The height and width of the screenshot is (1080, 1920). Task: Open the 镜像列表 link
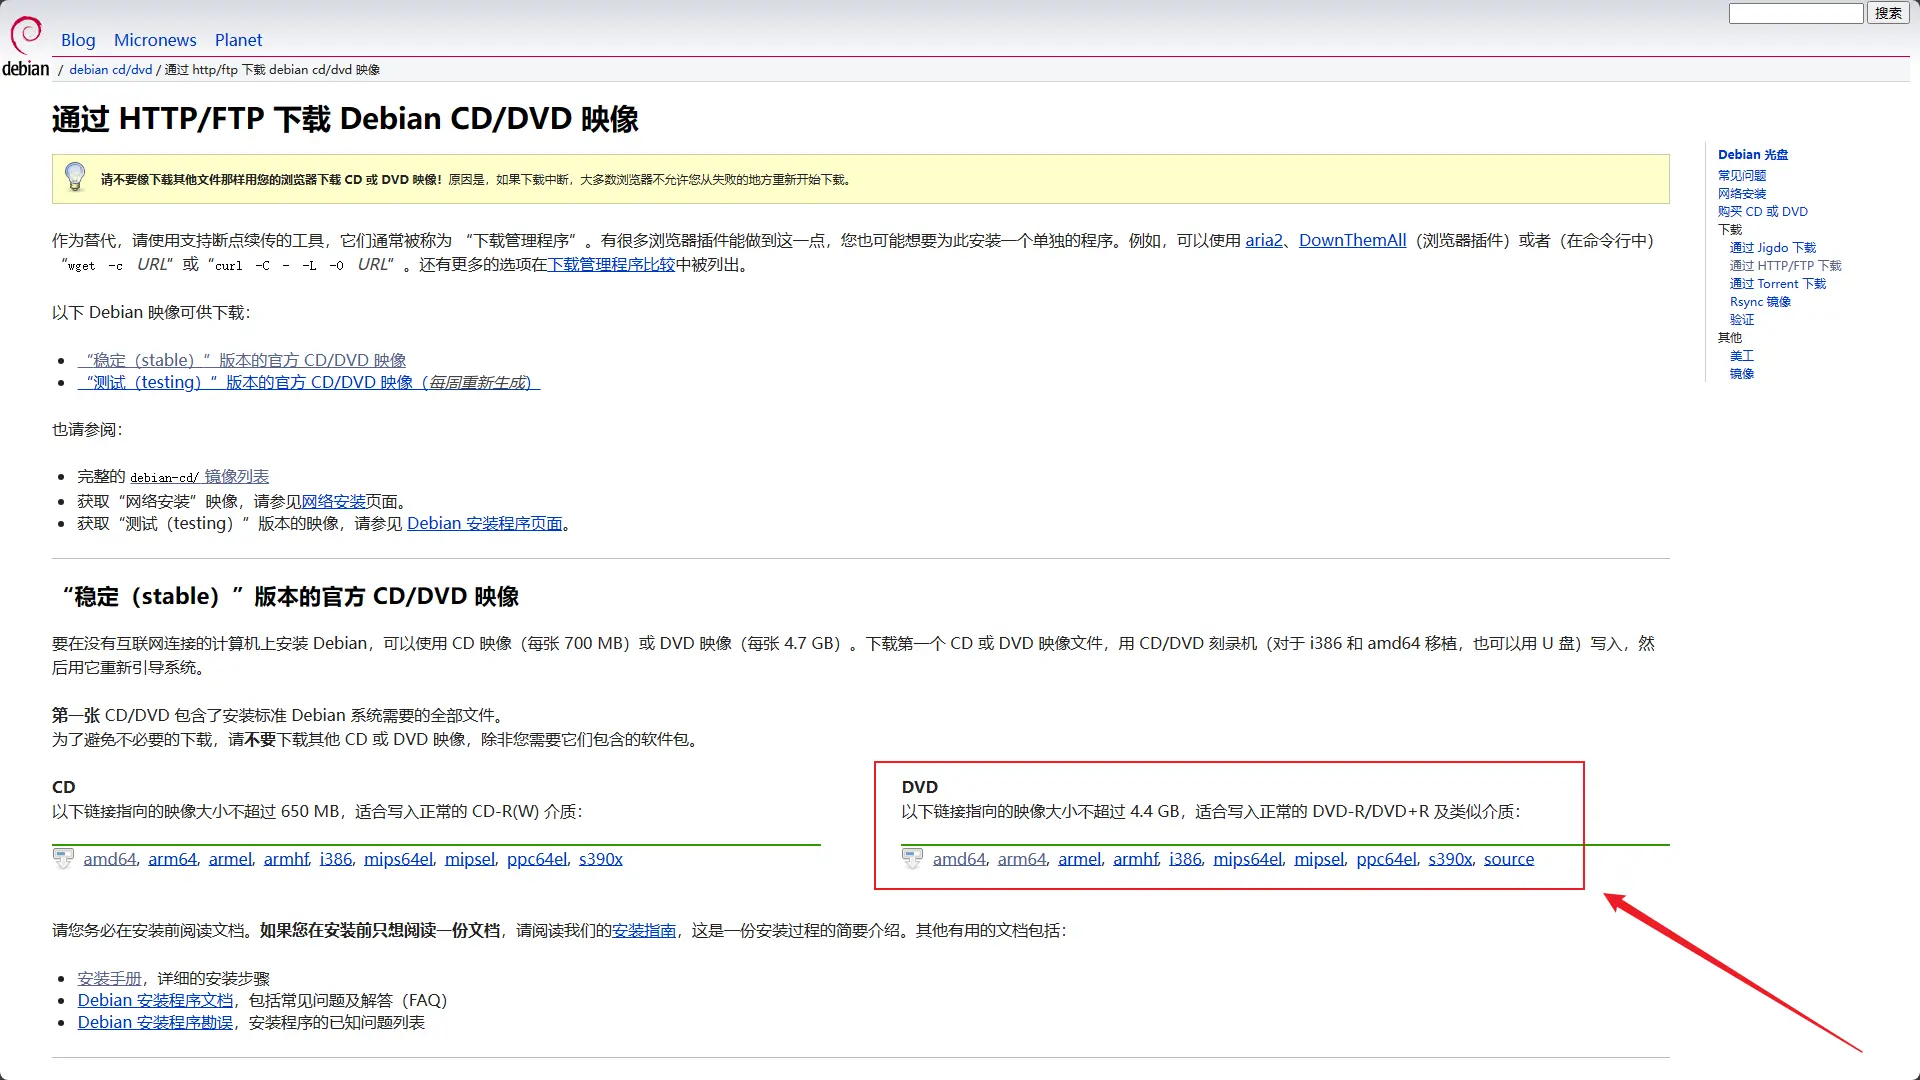(x=236, y=477)
